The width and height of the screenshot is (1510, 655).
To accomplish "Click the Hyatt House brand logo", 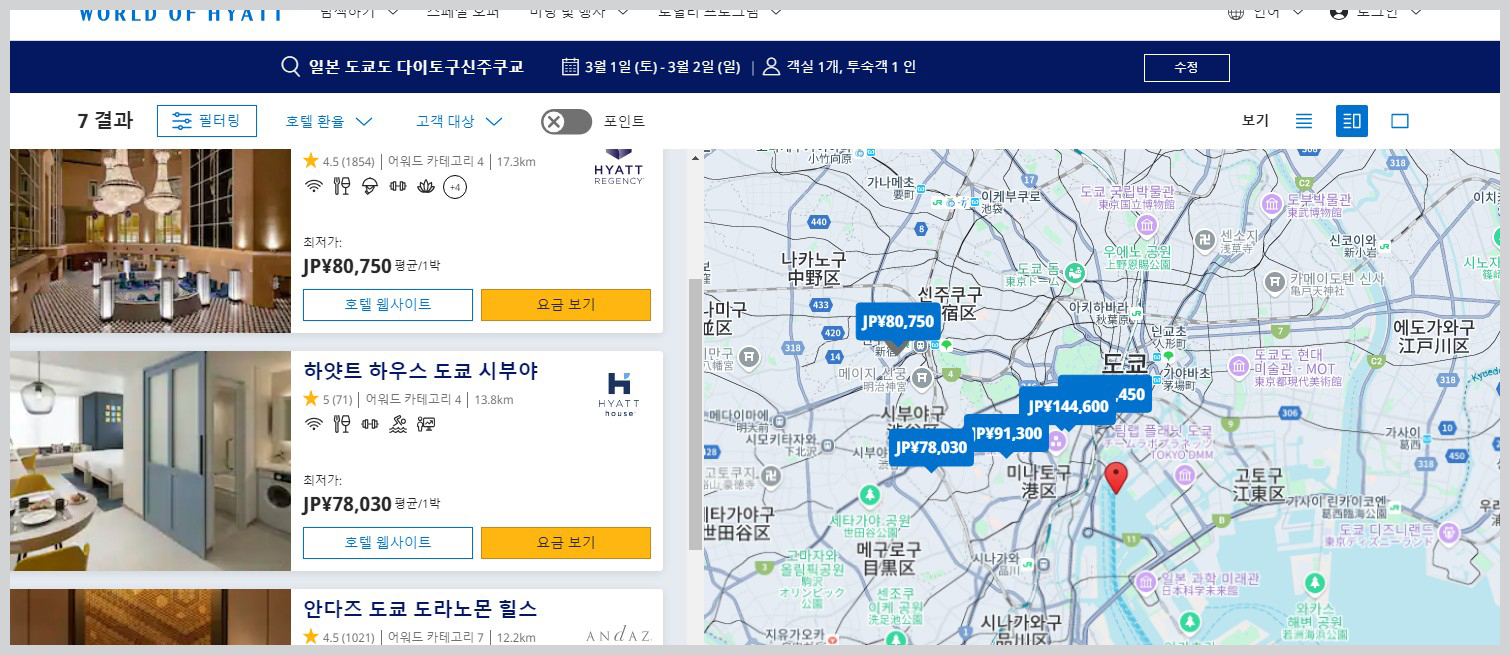I will (x=619, y=394).
